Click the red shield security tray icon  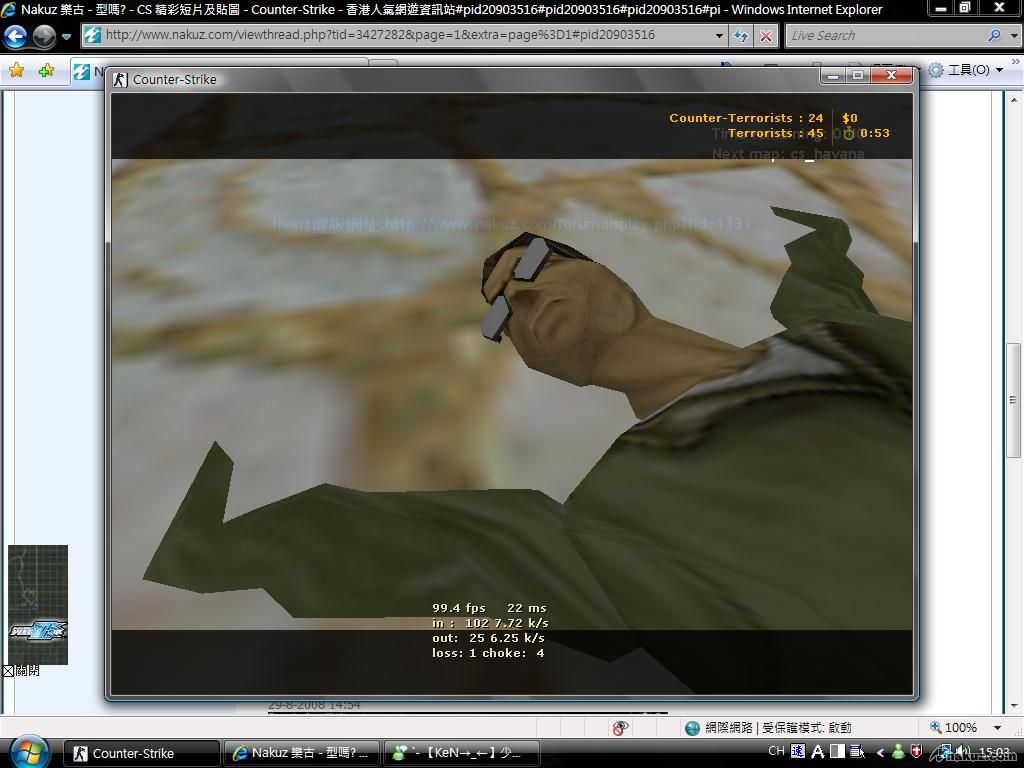917,752
